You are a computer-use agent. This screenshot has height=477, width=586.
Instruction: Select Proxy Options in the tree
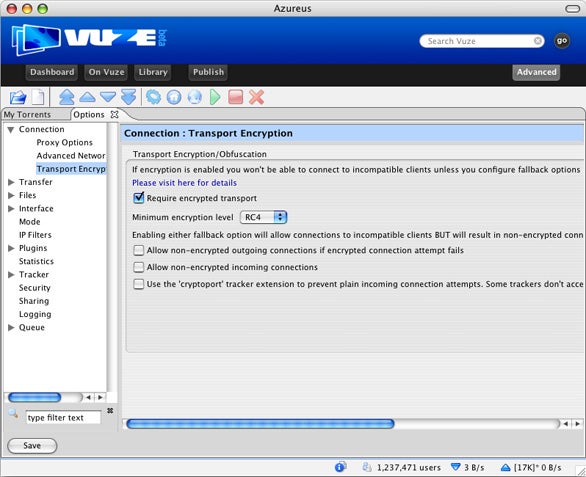(64, 142)
